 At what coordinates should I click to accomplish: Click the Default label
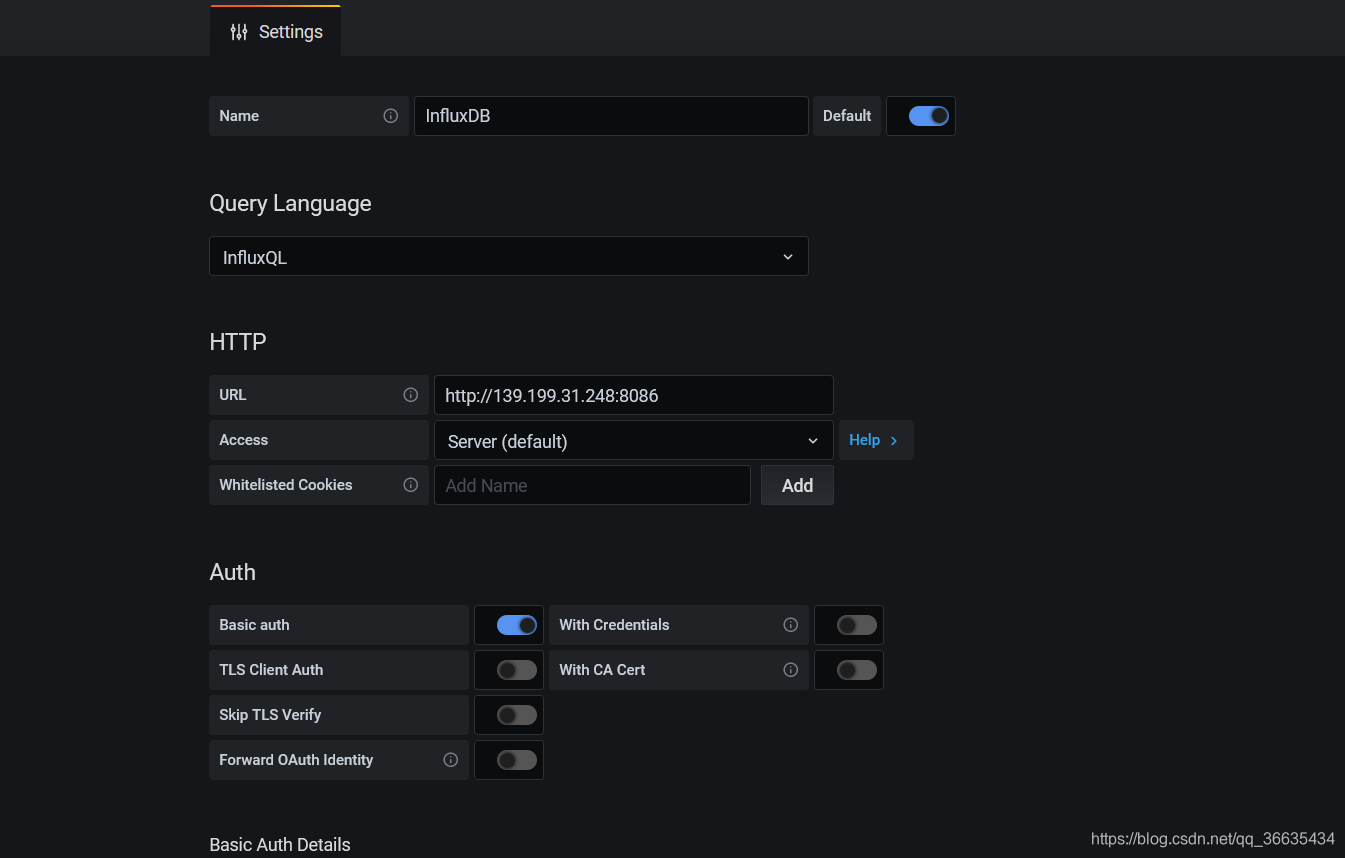click(847, 116)
